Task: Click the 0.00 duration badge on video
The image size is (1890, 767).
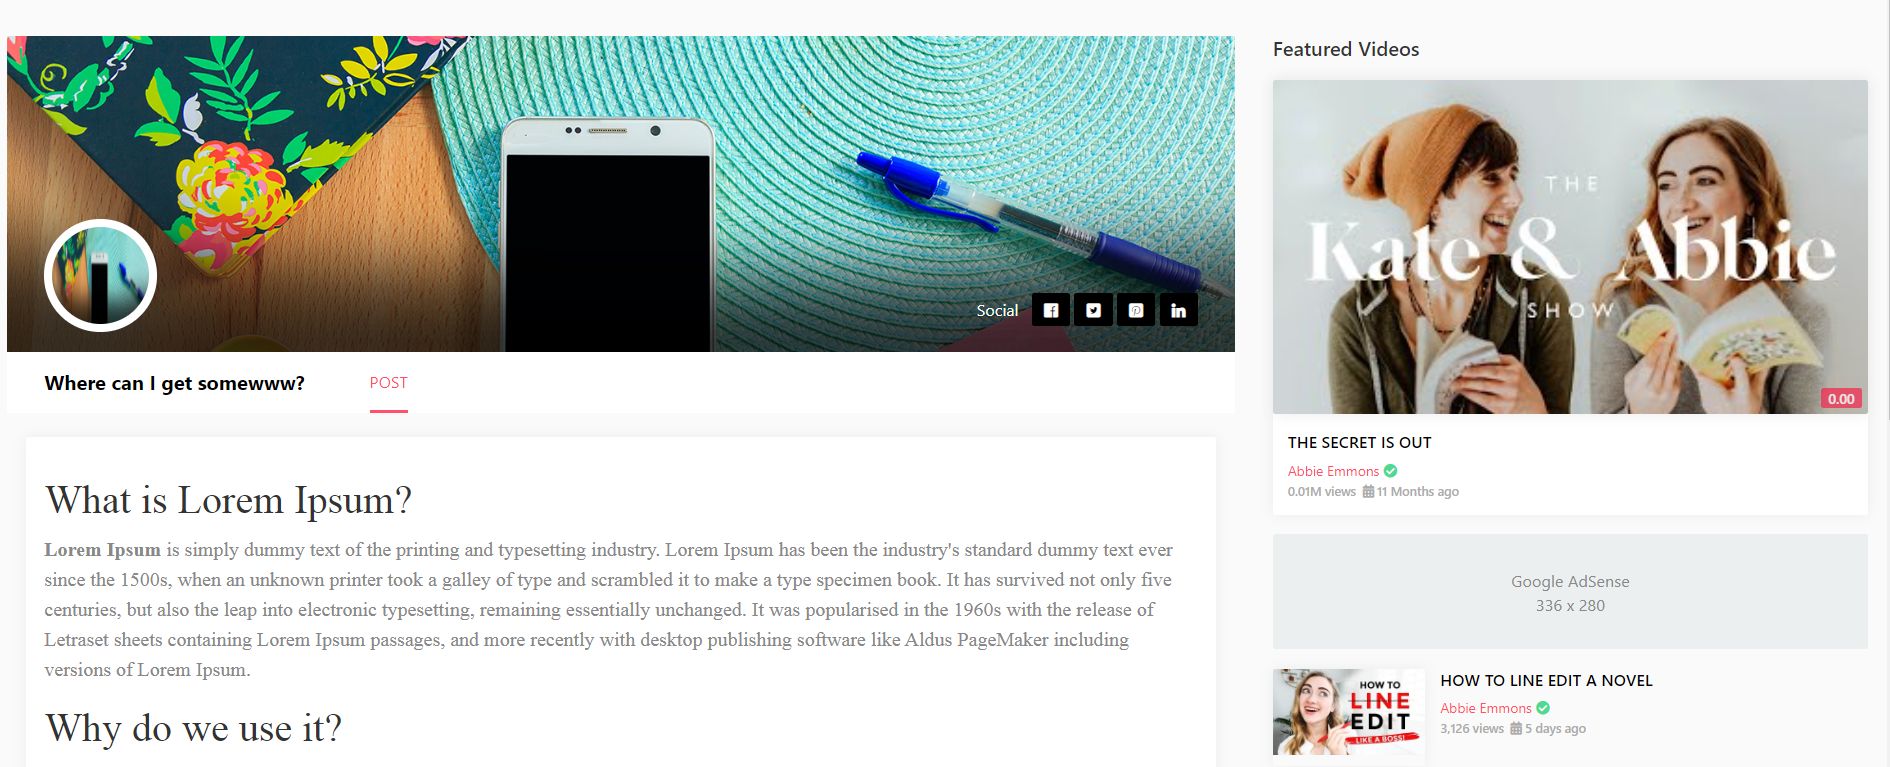Action: [x=1841, y=398]
